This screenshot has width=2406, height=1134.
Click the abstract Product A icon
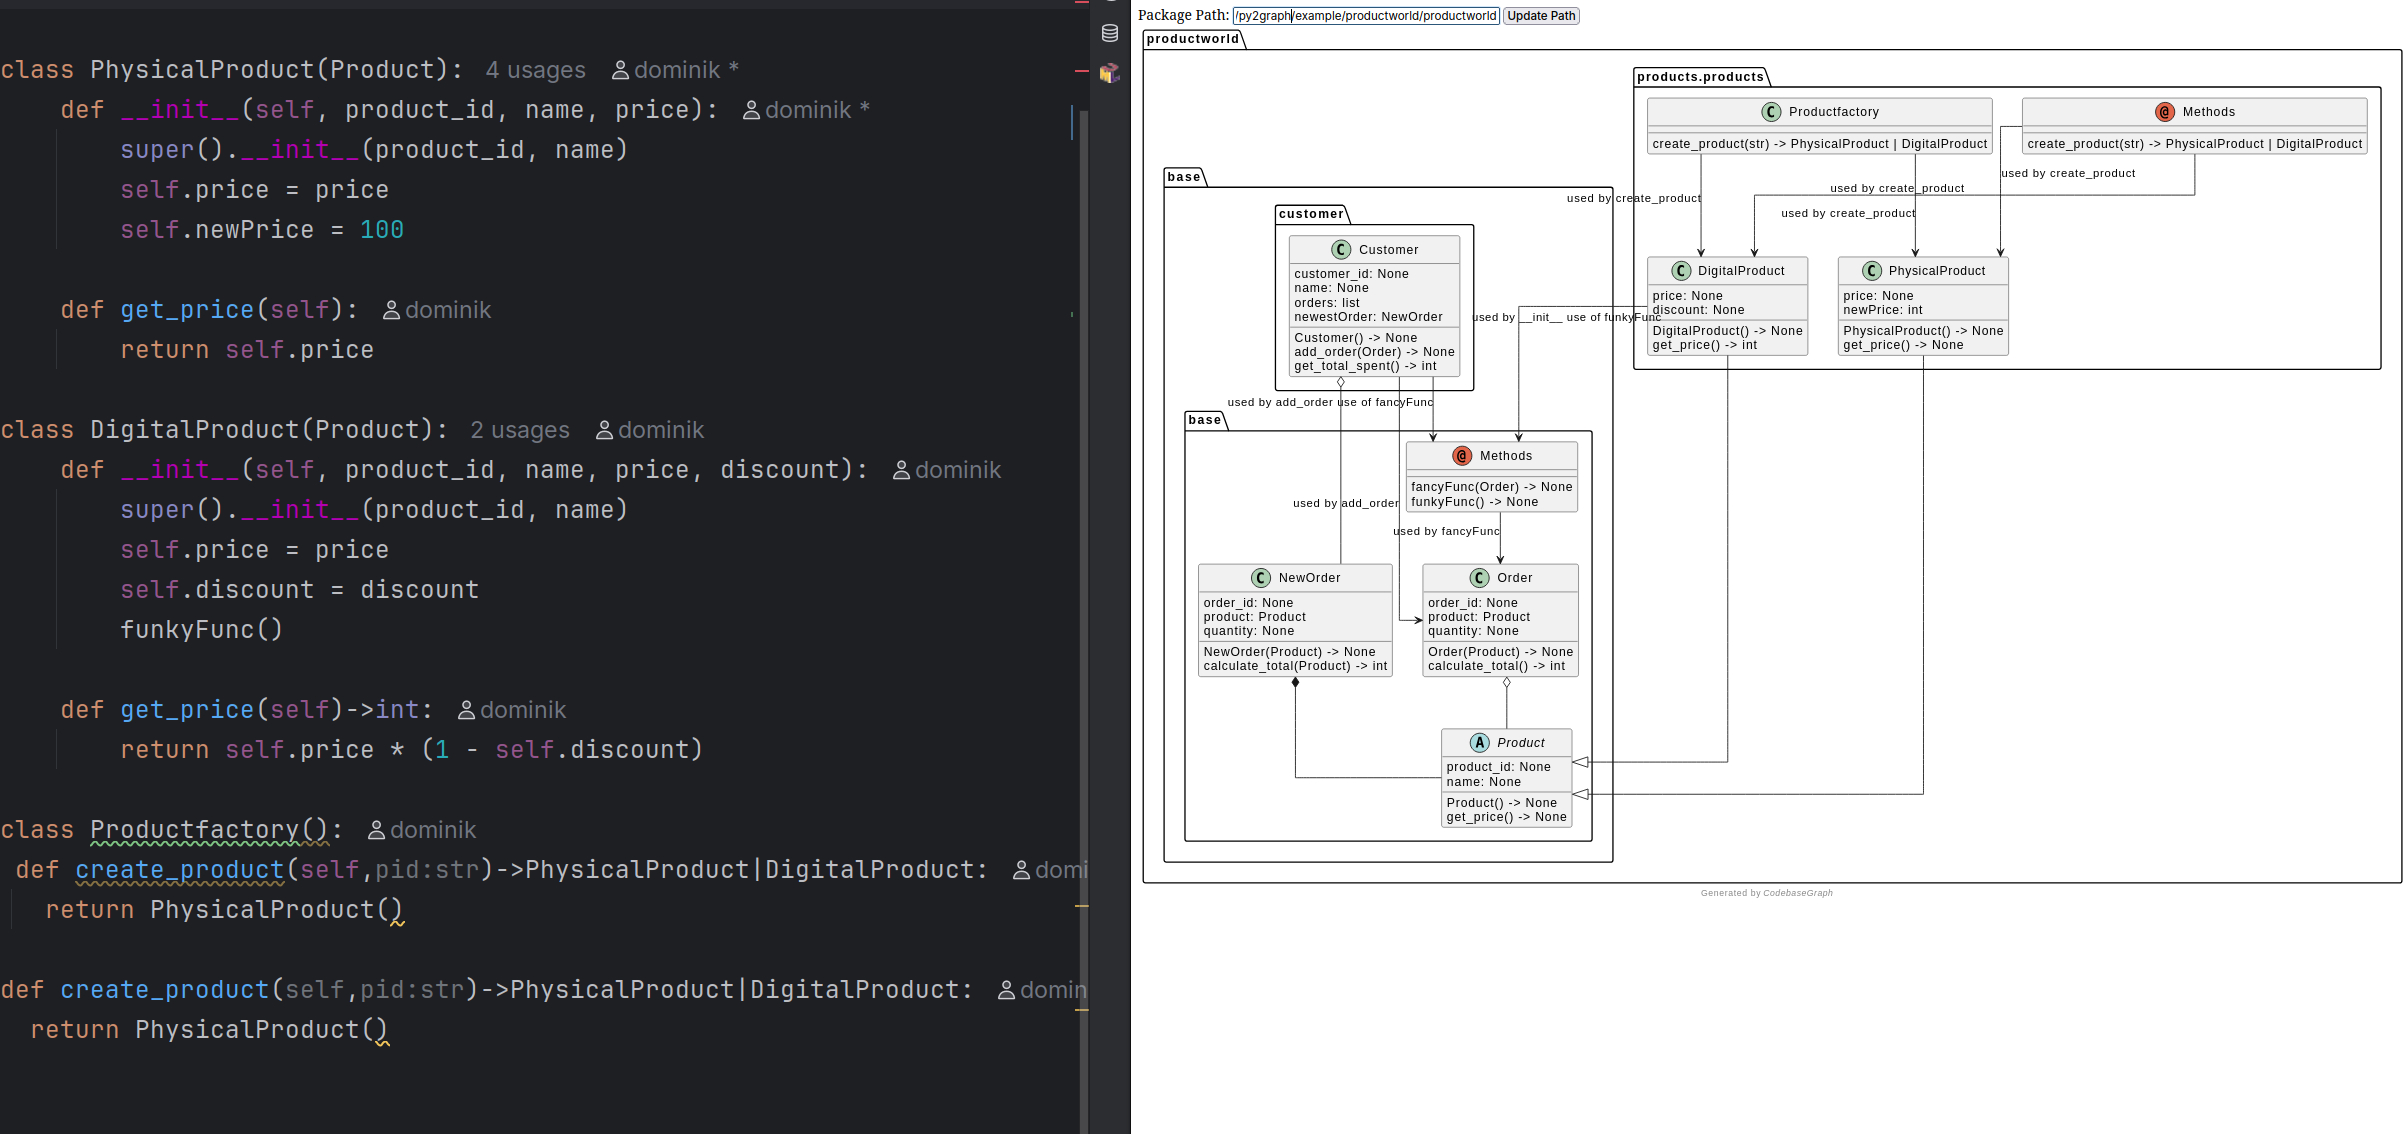1479,743
